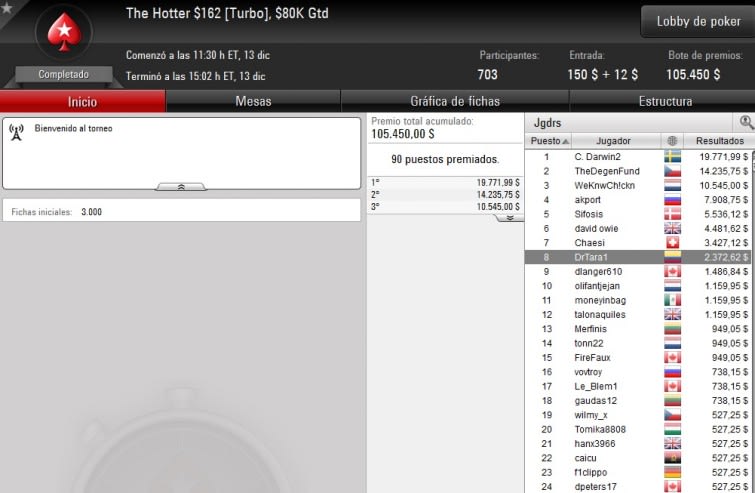The width and height of the screenshot is (755, 493).
Task: Open the Mesas tab
Action: pyautogui.click(x=253, y=101)
